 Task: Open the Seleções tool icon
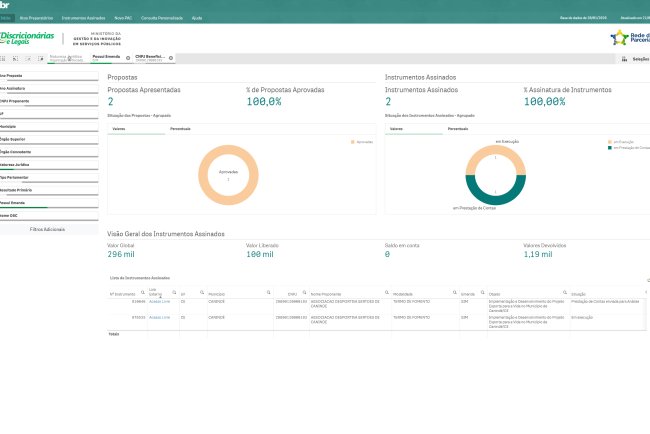624,59
